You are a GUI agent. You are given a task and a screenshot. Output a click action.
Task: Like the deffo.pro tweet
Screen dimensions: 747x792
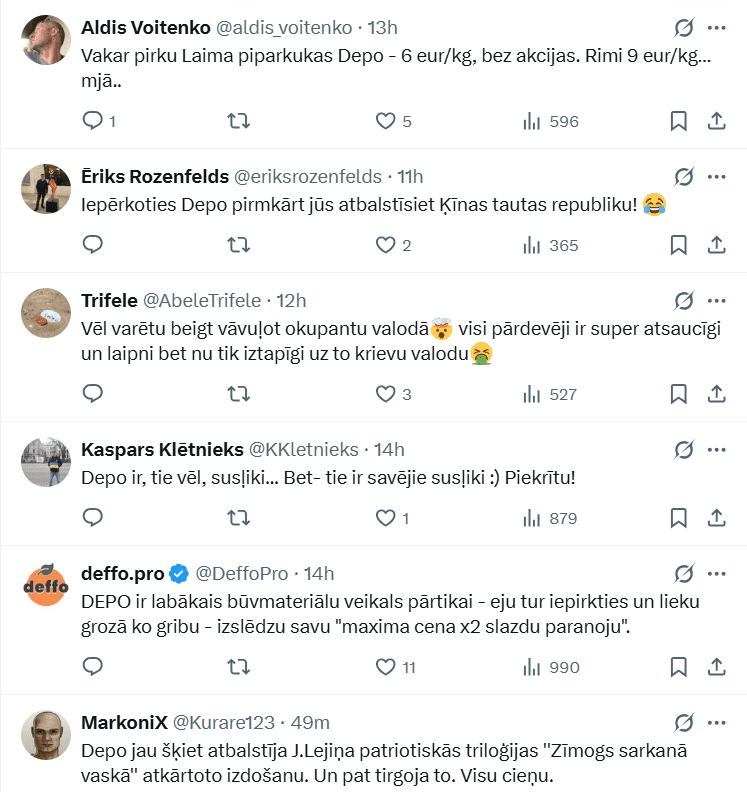click(x=386, y=666)
